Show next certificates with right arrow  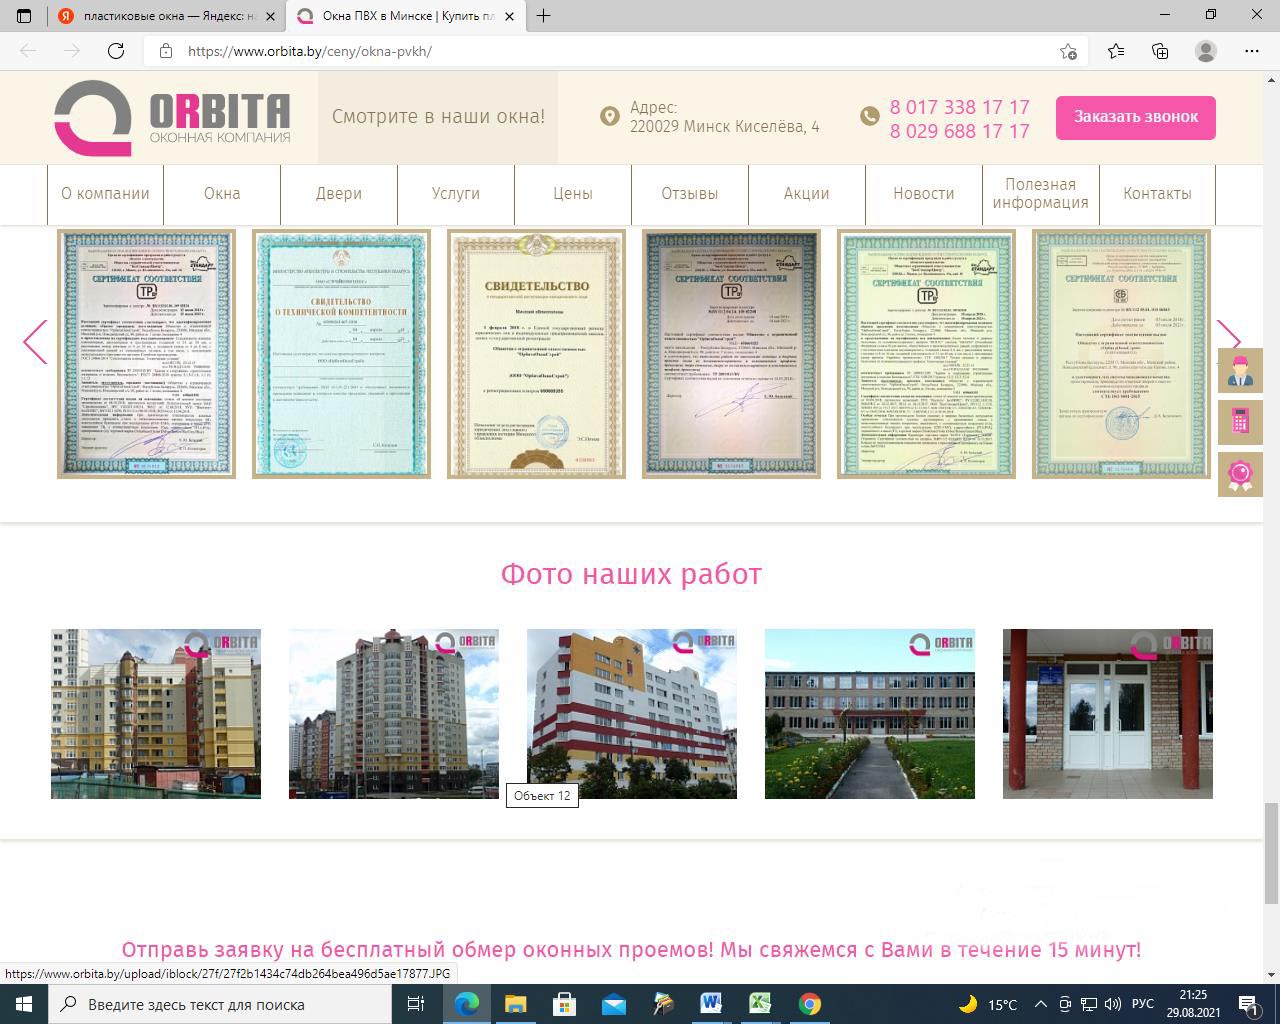pyautogui.click(x=1227, y=342)
